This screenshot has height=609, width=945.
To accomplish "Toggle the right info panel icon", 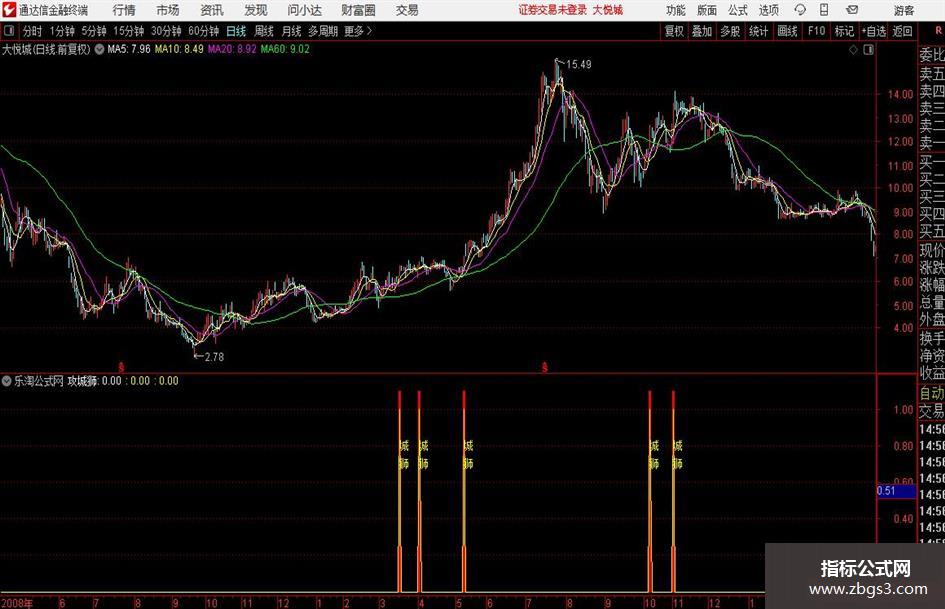I will [x=868, y=50].
